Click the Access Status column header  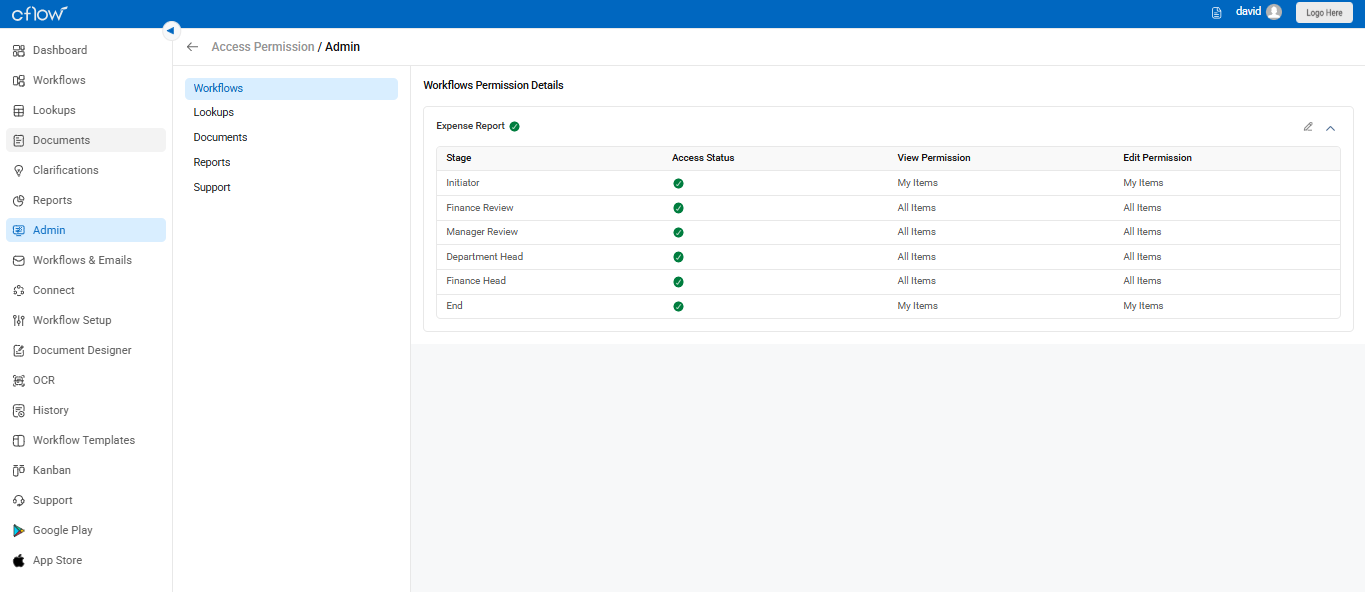point(703,158)
